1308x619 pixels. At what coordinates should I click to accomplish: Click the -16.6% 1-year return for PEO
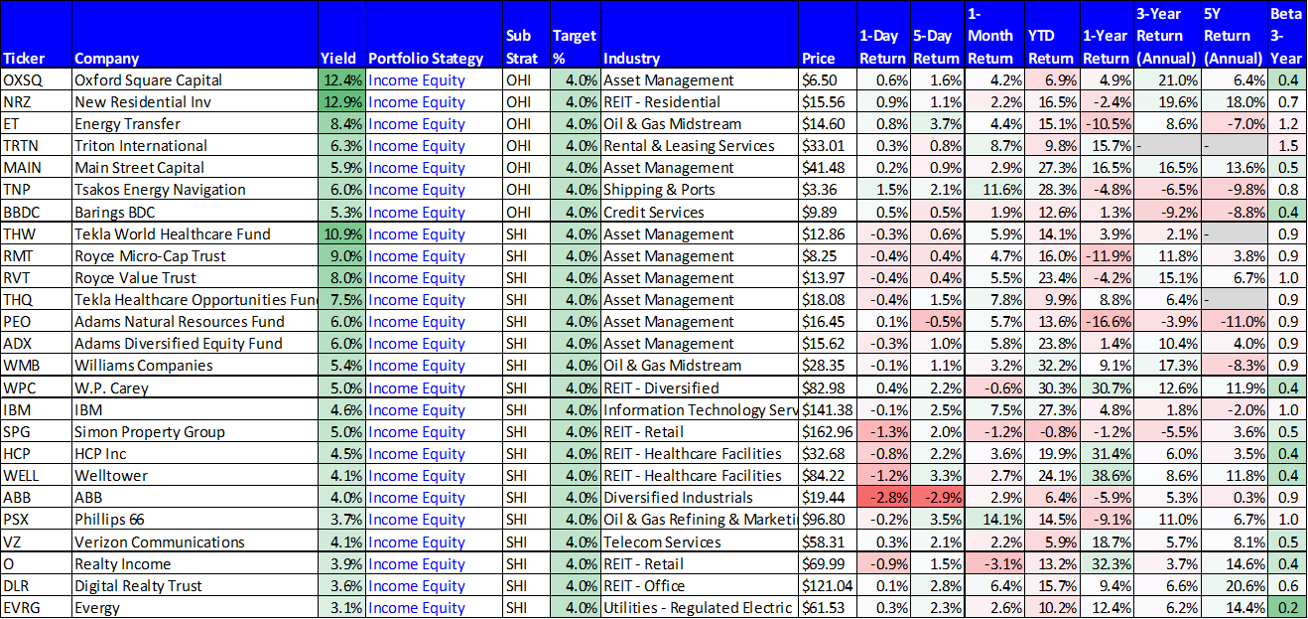tap(1107, 322)
